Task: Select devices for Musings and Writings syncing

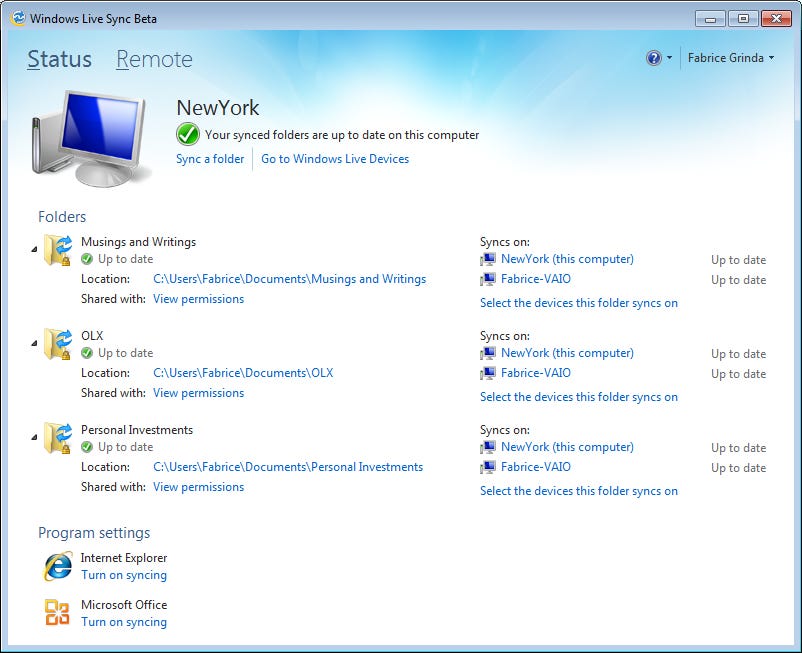Action: (579, 303)
